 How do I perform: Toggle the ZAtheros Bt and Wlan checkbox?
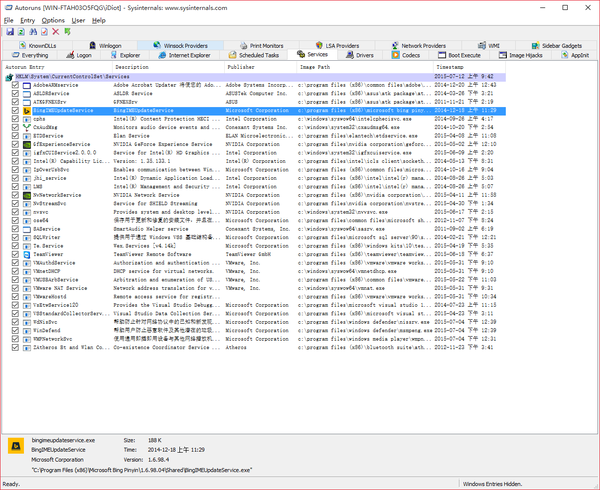tap(15, 347)
